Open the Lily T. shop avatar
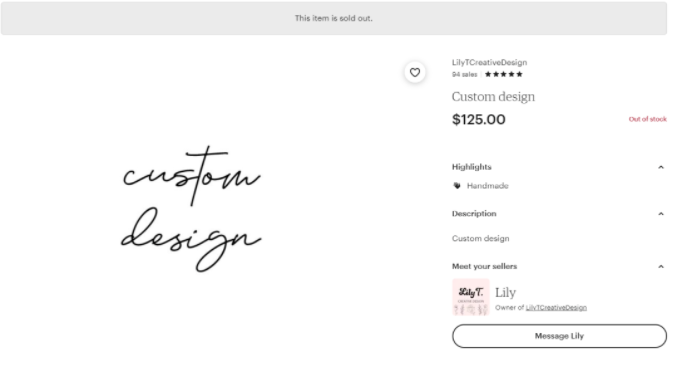Screen dimensions: 678x374 pos(470,297)
